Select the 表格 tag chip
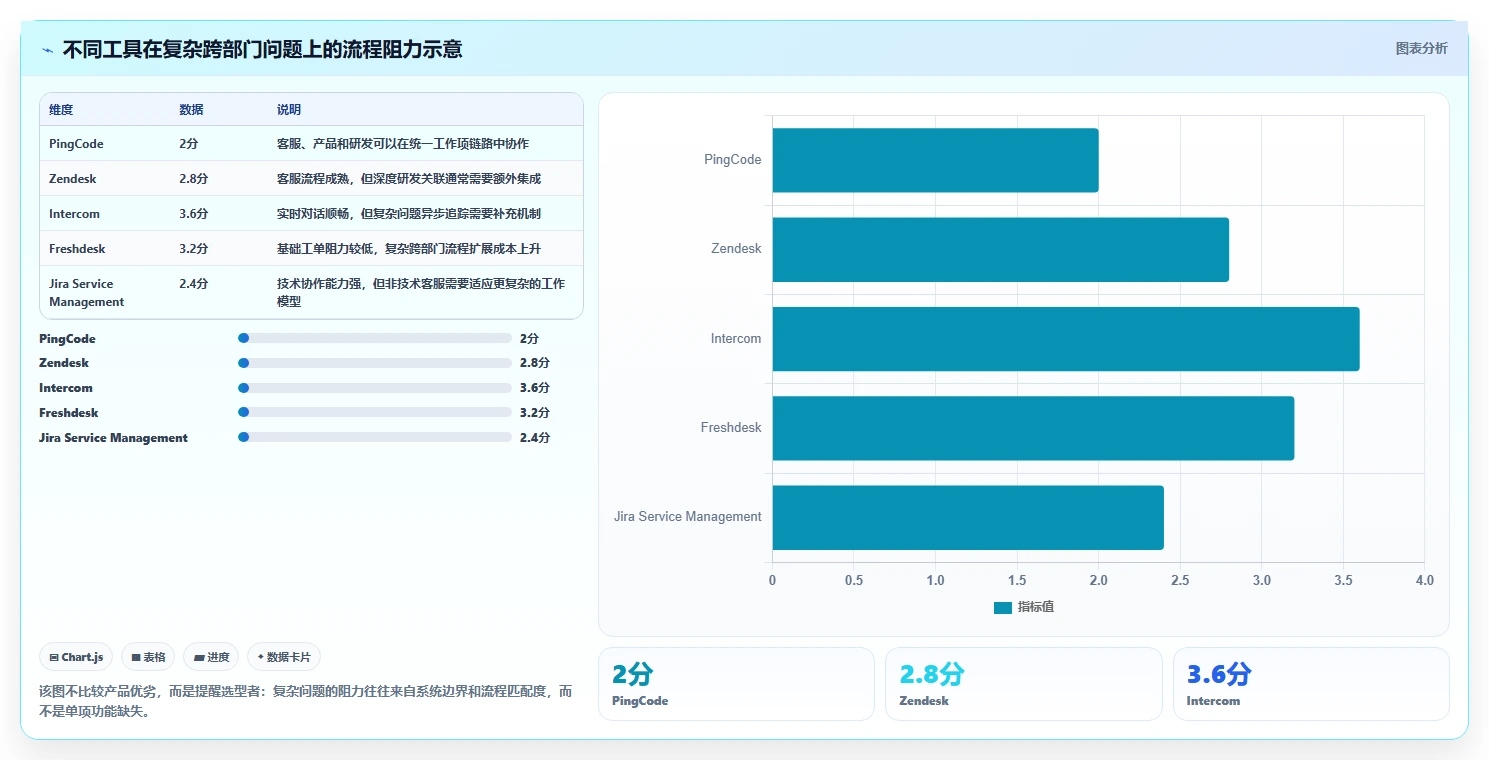The height and width of the screenshot is (760, 1489). point(148,657)
